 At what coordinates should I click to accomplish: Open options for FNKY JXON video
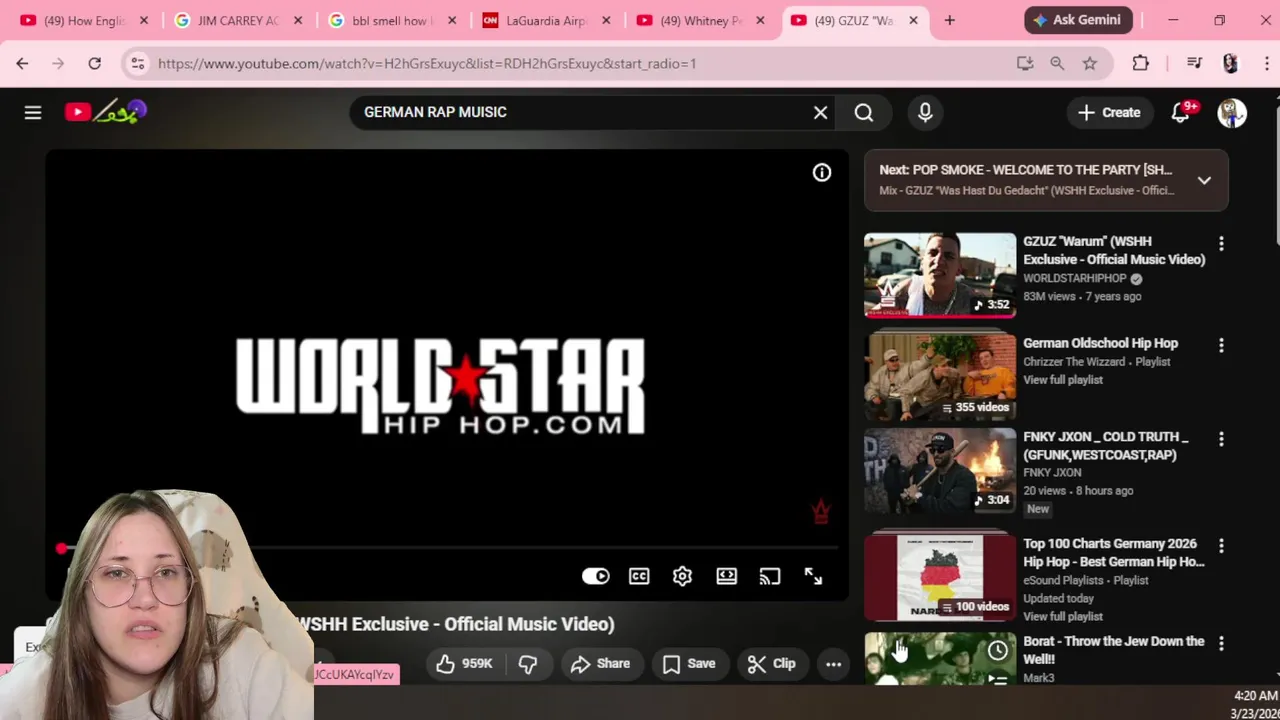click(1221, 440)
